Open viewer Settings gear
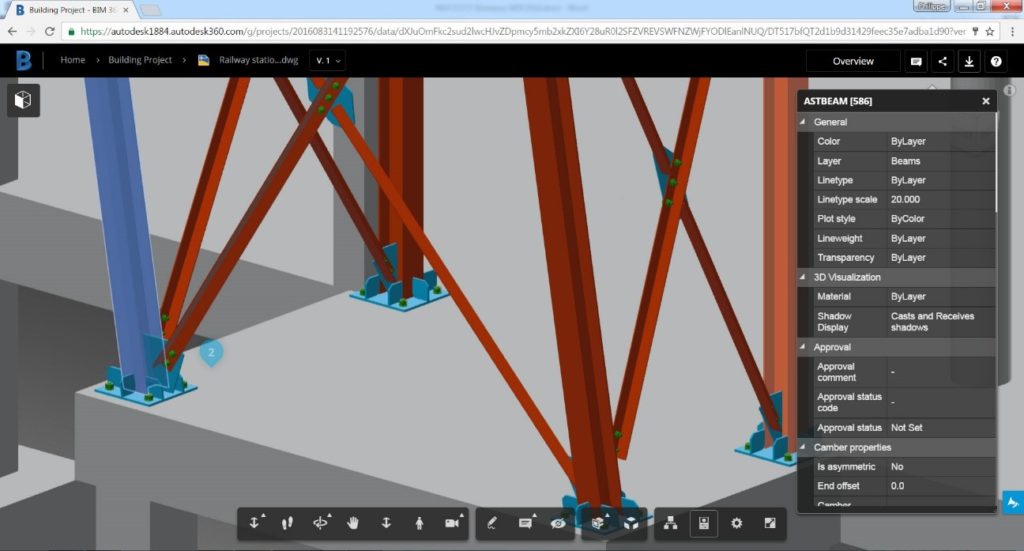 pyautogui.click(x=737, y=523)
